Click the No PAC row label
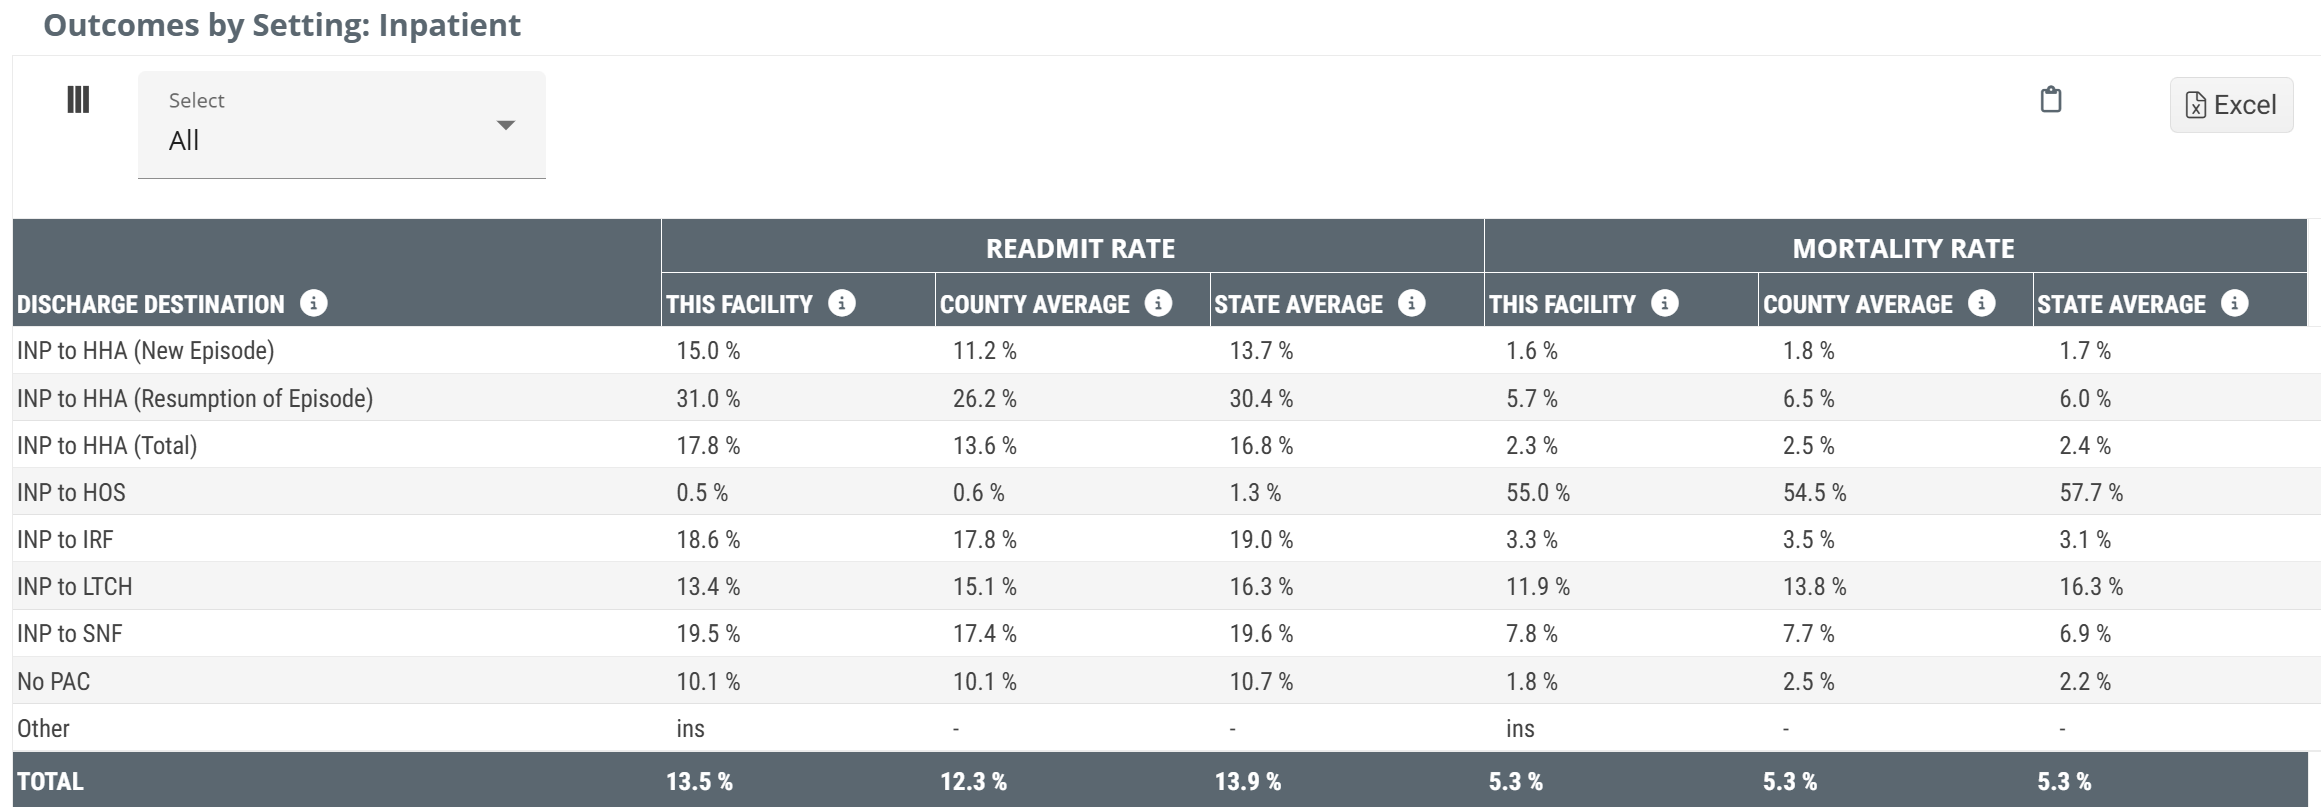The height and width of the screenshot is (807, 2321). (x=53, y=681)
